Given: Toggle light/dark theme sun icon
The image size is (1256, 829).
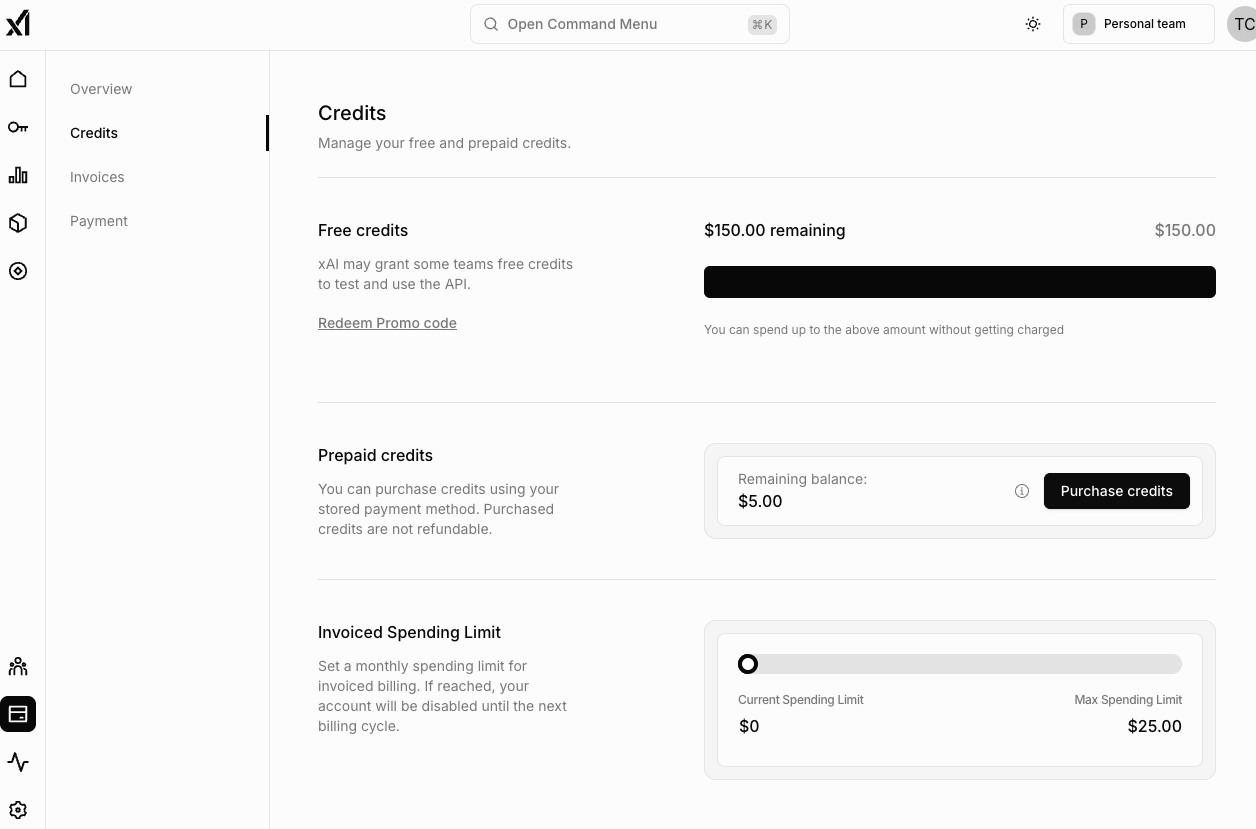Looking at the screenshot, I should coord(1033,24).
